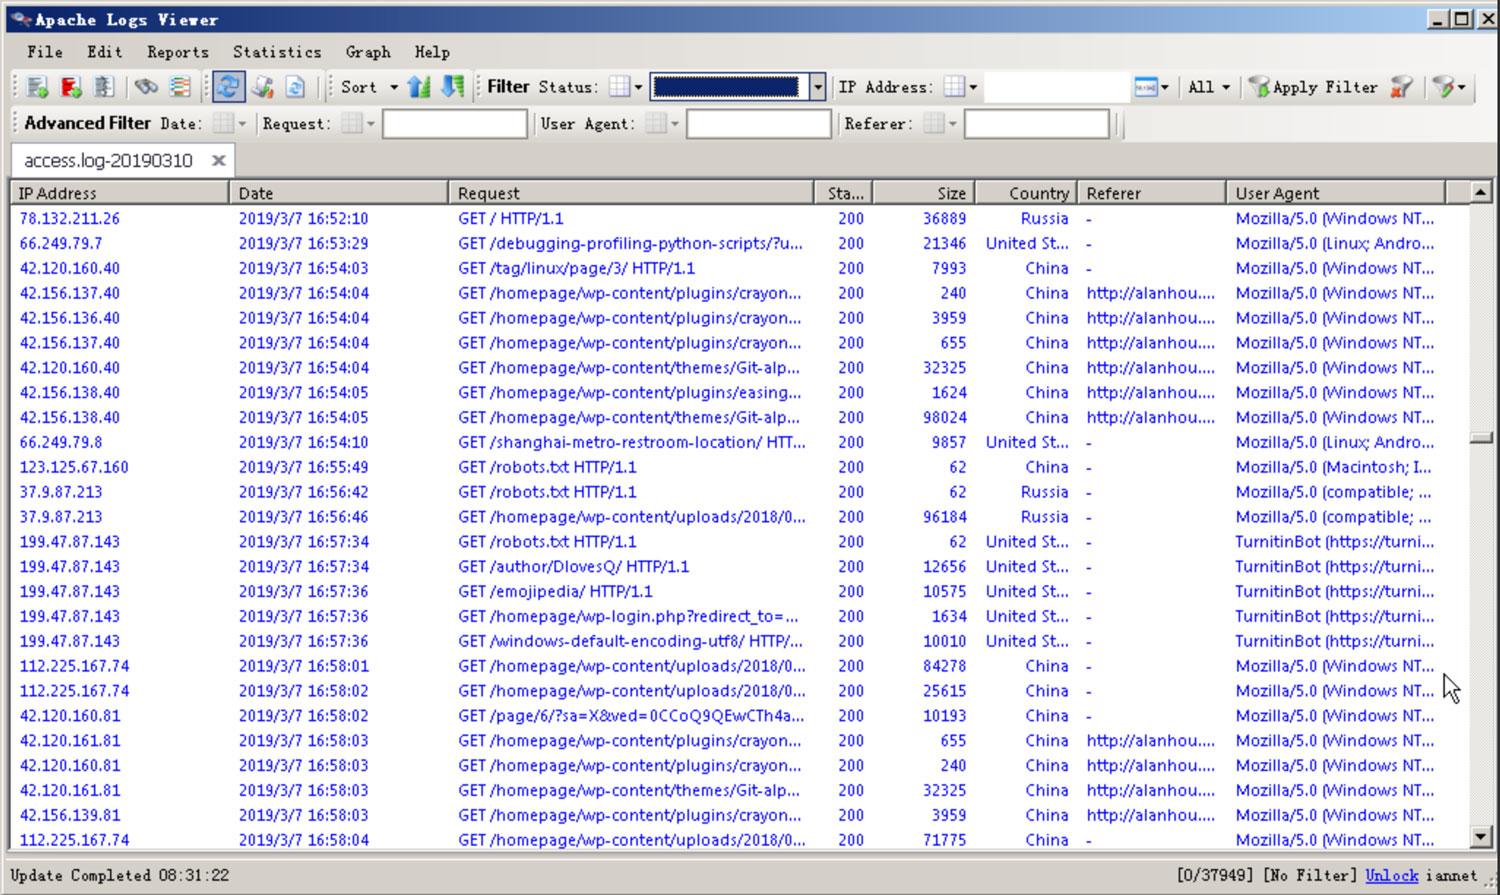Open the Sort dropdown
1500x895 pixels.
[x=368, y=87]
